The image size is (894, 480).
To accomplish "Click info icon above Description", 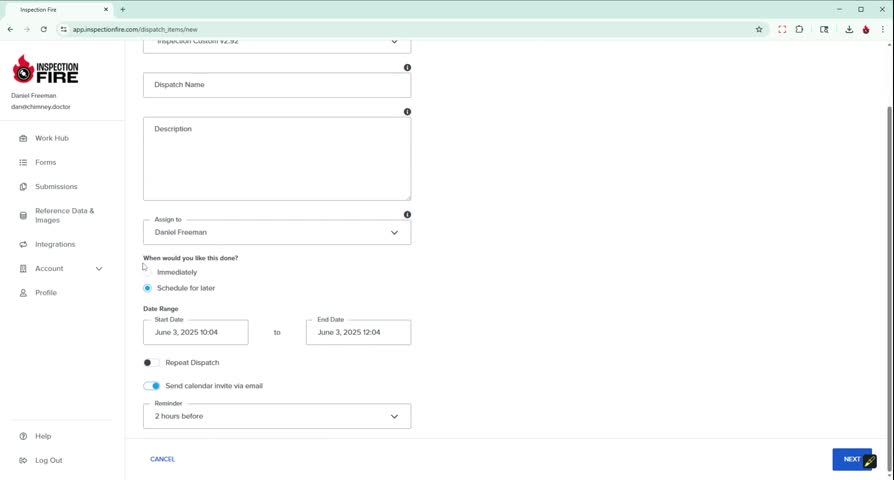I will pos(407,112).
